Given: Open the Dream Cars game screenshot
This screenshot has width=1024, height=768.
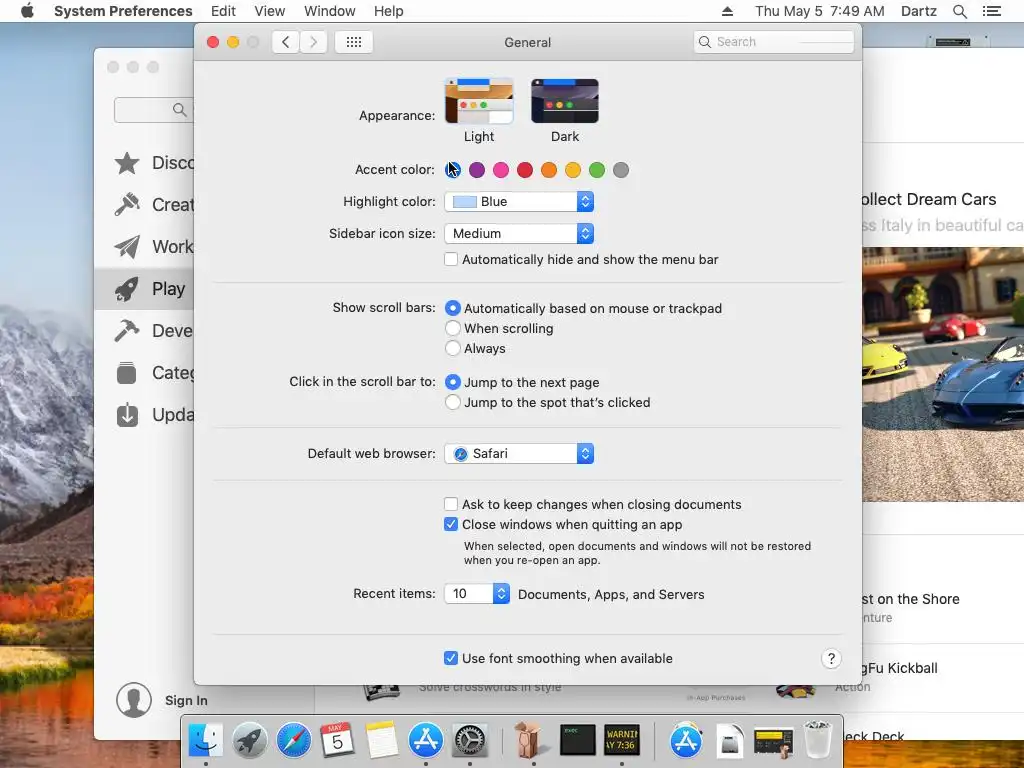Looking at the screenshot, I should pos(943,374).
